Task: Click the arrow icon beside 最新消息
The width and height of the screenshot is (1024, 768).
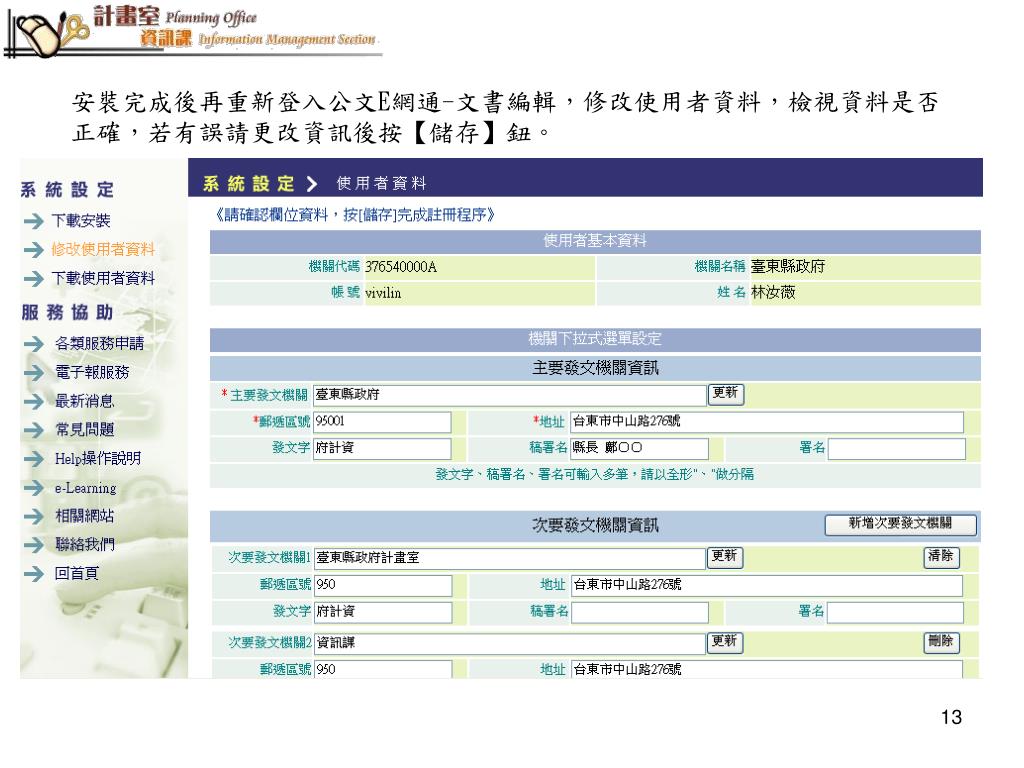Action: 33,402
